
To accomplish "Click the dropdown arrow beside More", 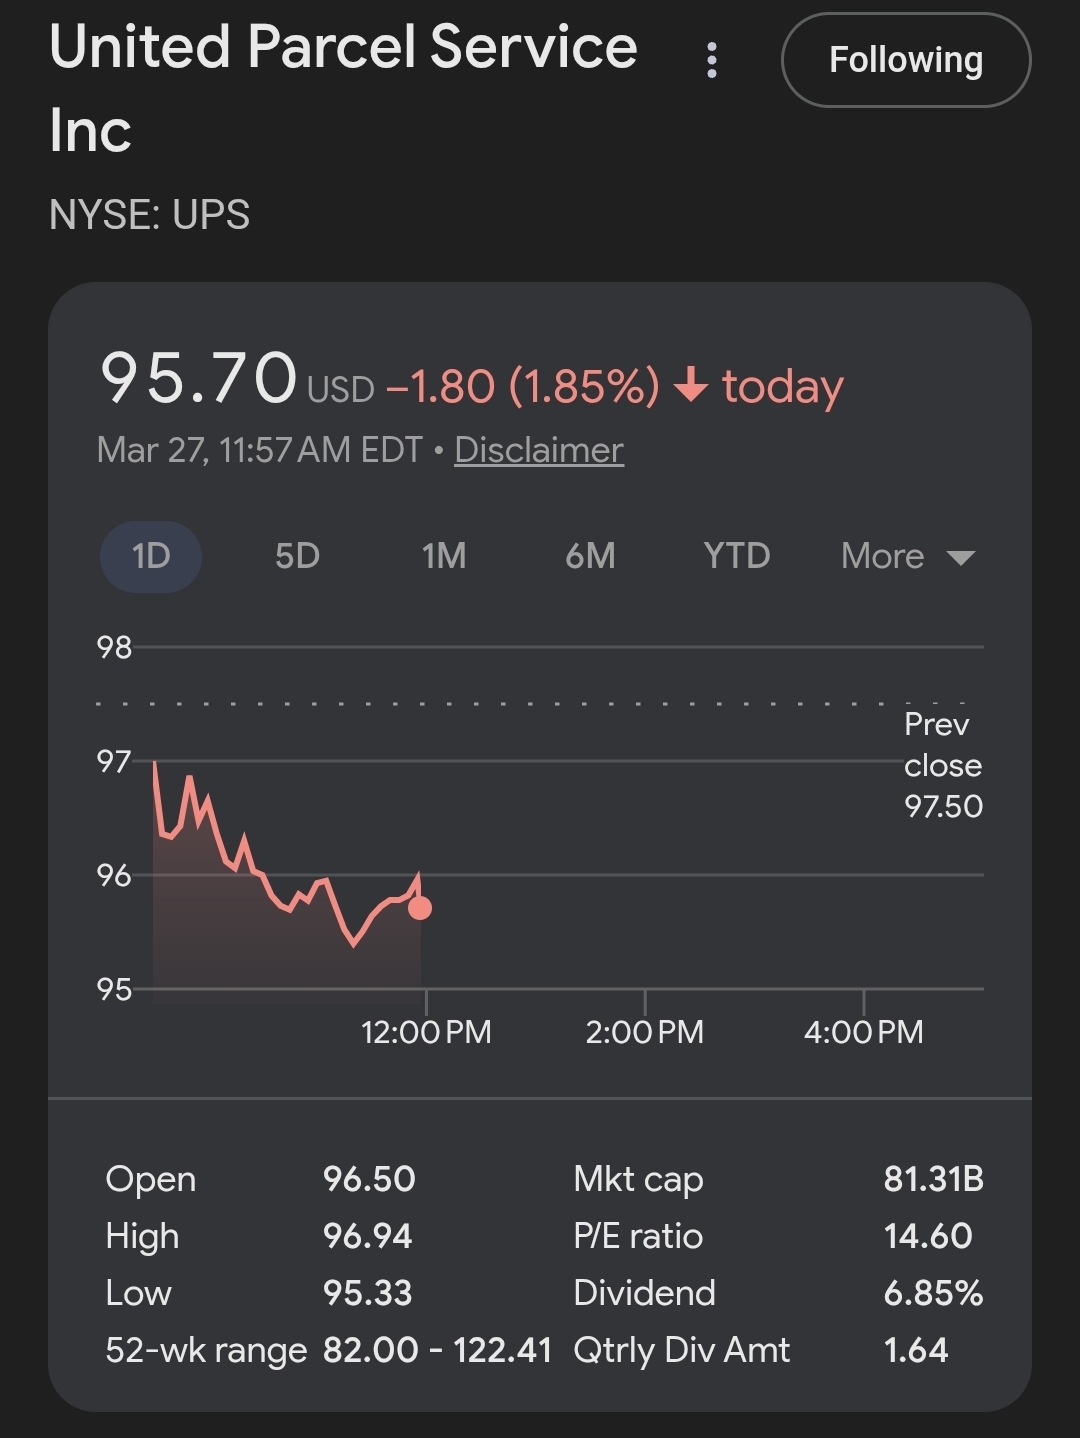I will click(960, 558).
